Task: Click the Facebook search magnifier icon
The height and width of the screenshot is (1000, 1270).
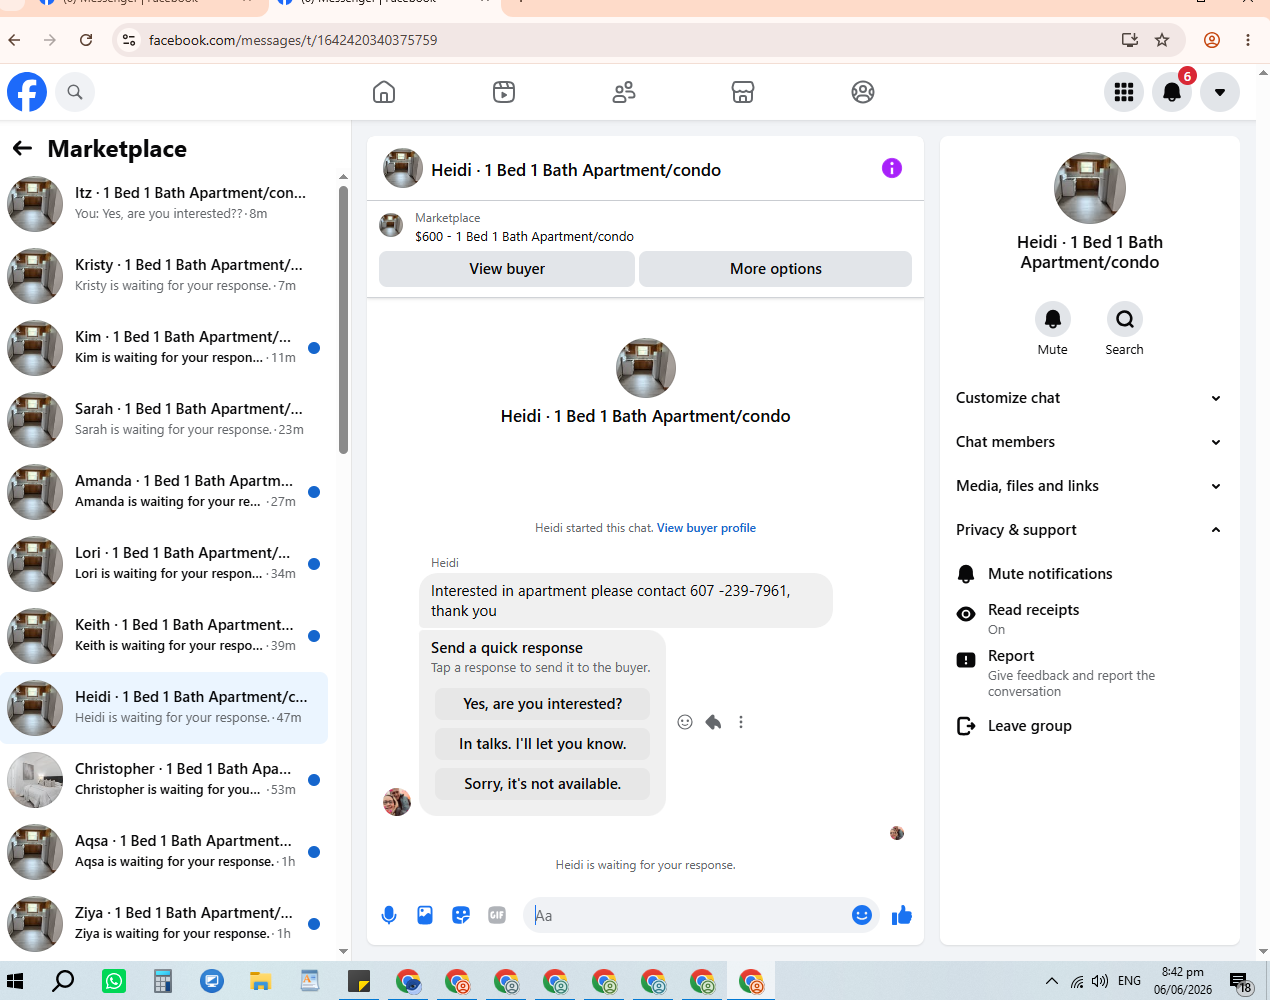Action: click(75, 92)
